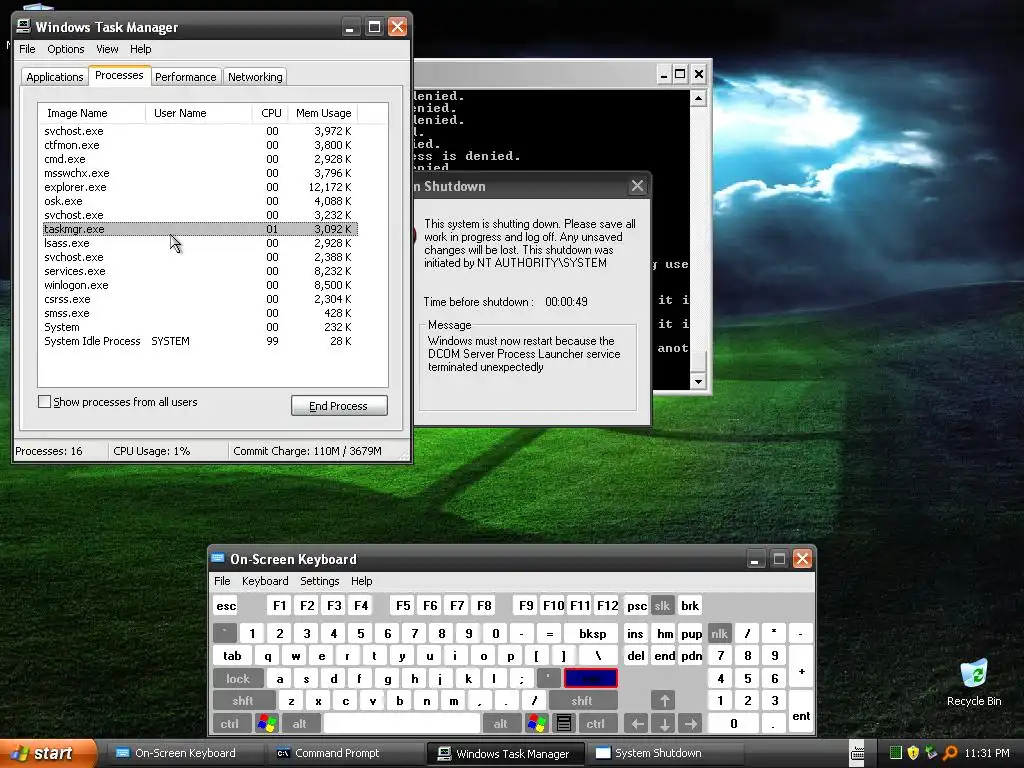Check Show processes from all users

[x=44, y=402]
